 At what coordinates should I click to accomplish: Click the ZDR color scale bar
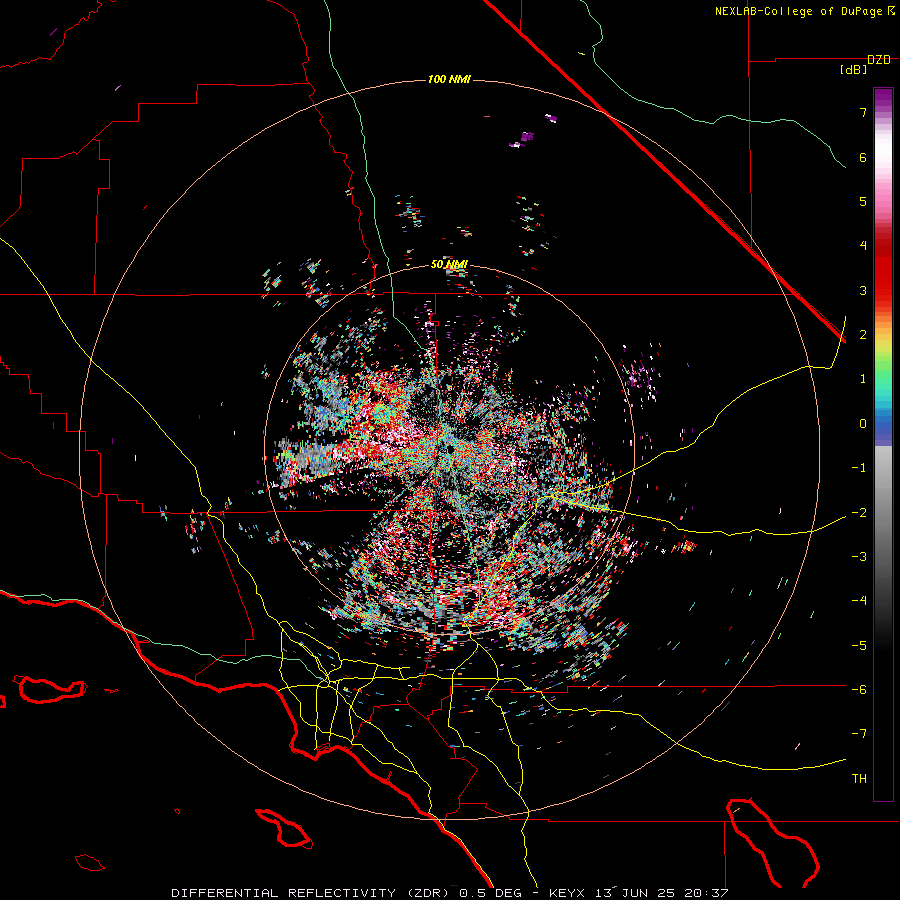click(x=883, y=444)
